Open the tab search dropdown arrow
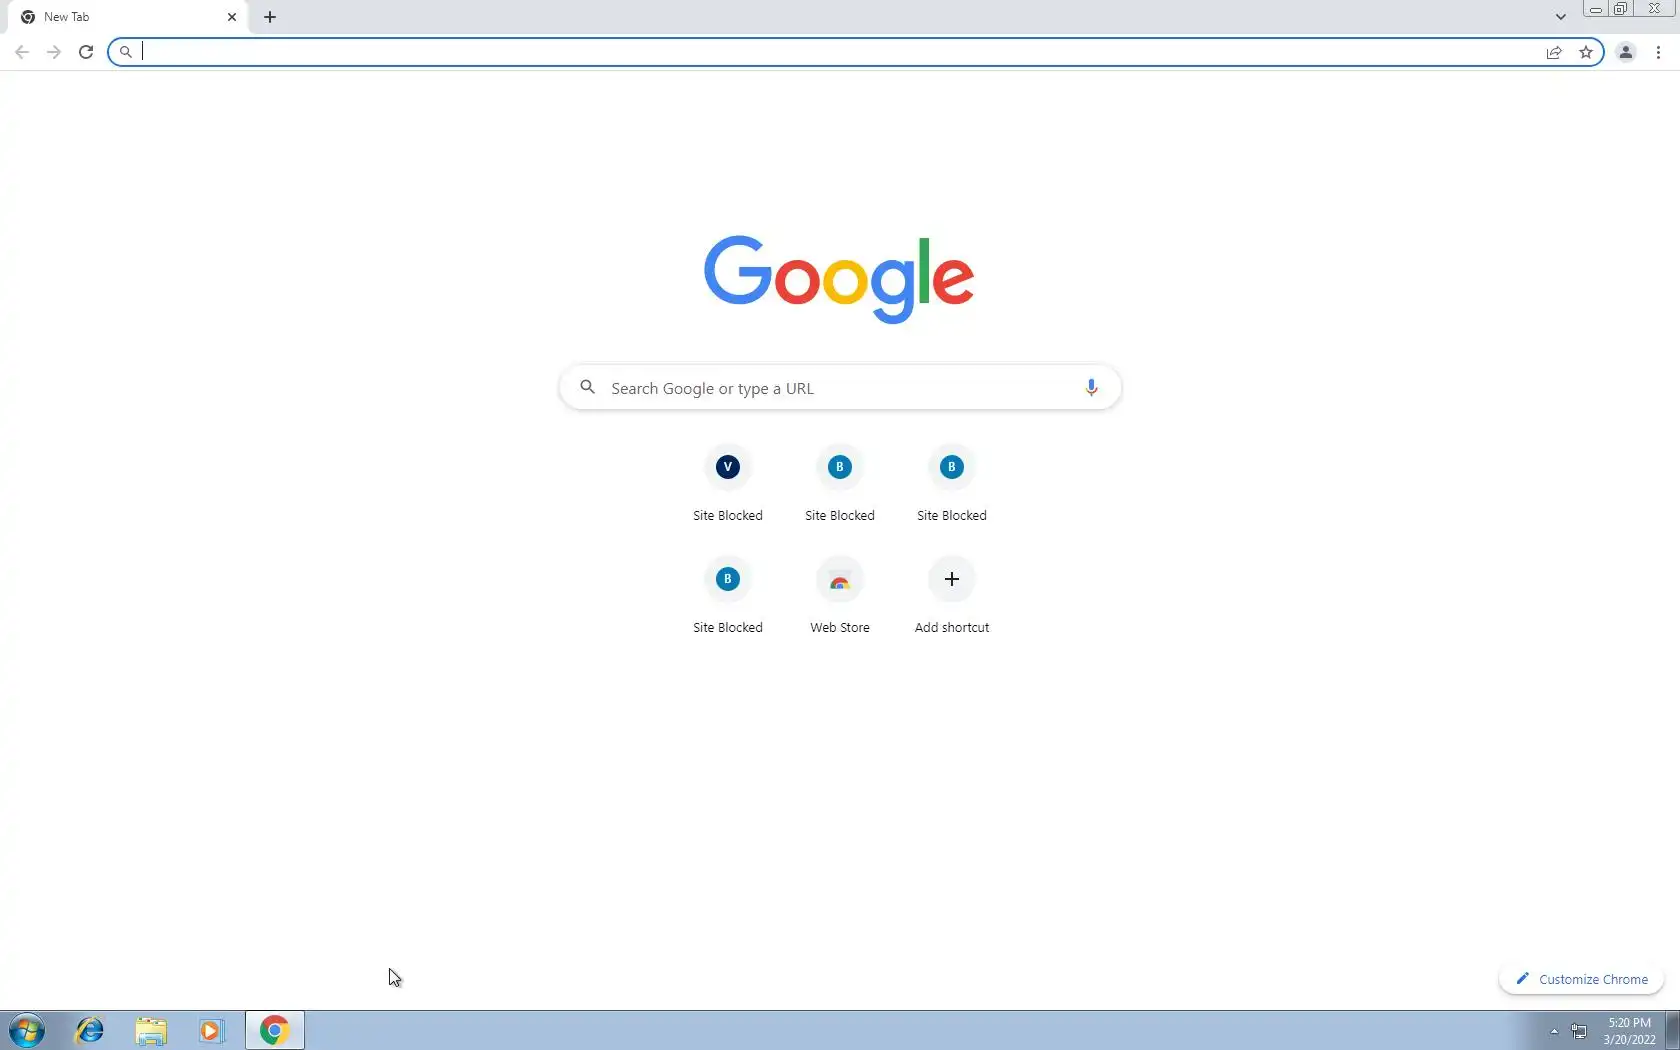 click(1560, 17)
